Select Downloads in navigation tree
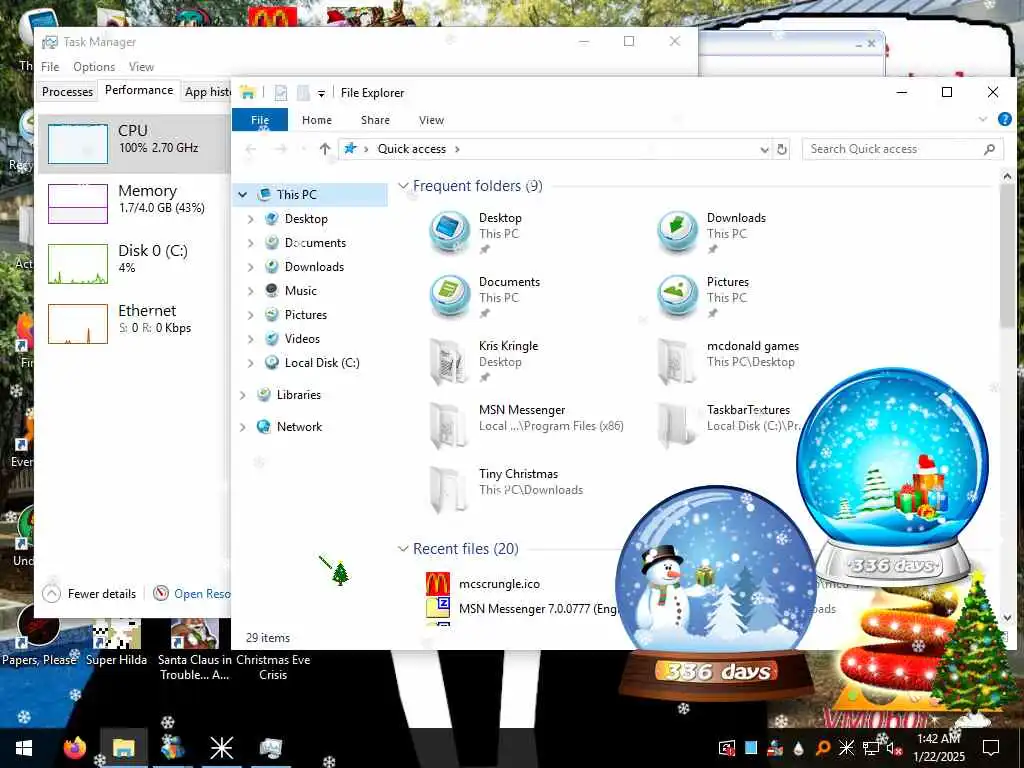 pyautogui.click(x=314, y=267)
